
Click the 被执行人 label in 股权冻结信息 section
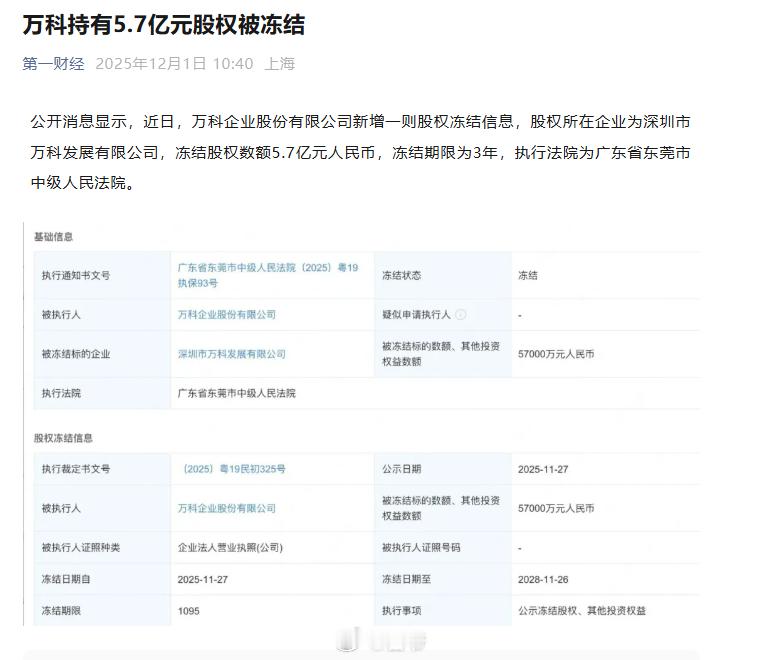pos(61,508)
